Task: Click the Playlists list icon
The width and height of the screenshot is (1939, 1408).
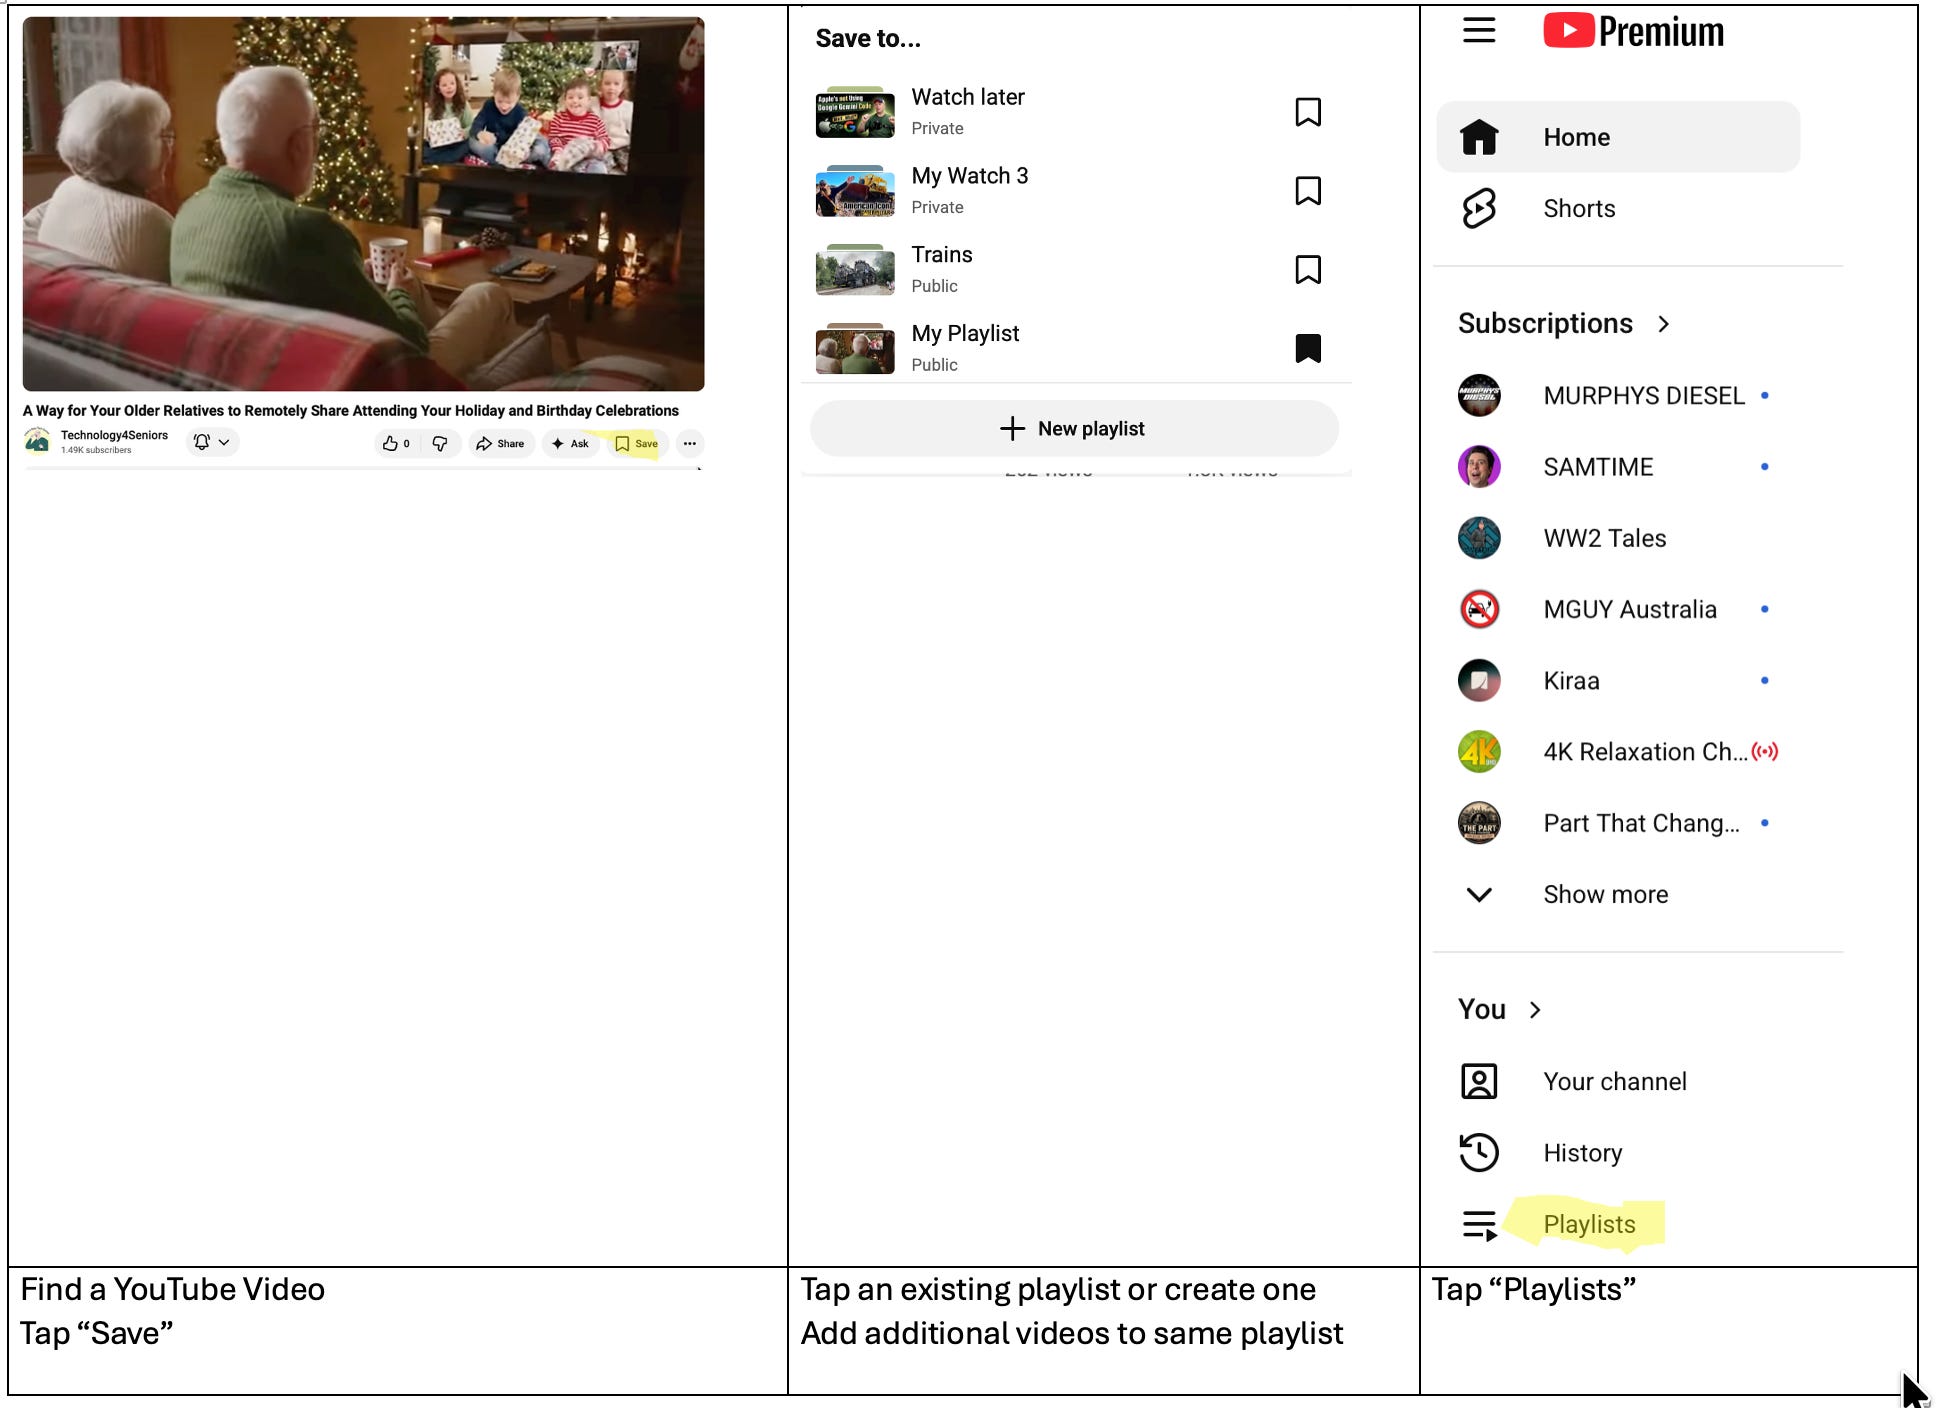Action: tap(1479, 1225)
